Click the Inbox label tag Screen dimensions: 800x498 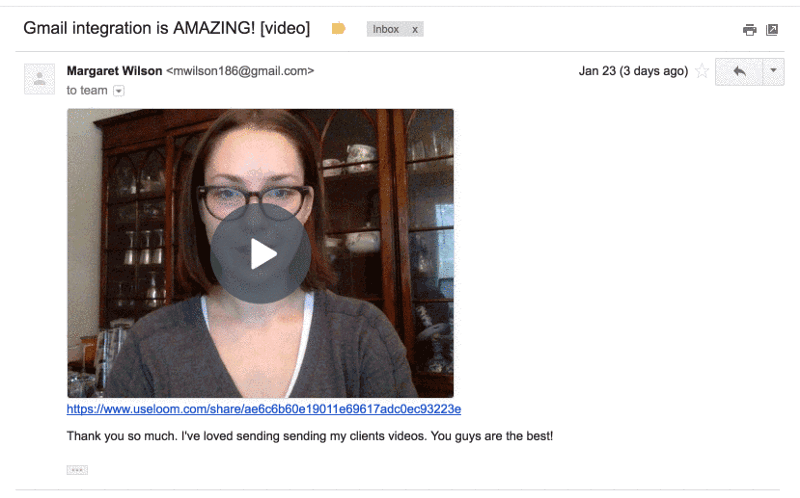[386, 30]
